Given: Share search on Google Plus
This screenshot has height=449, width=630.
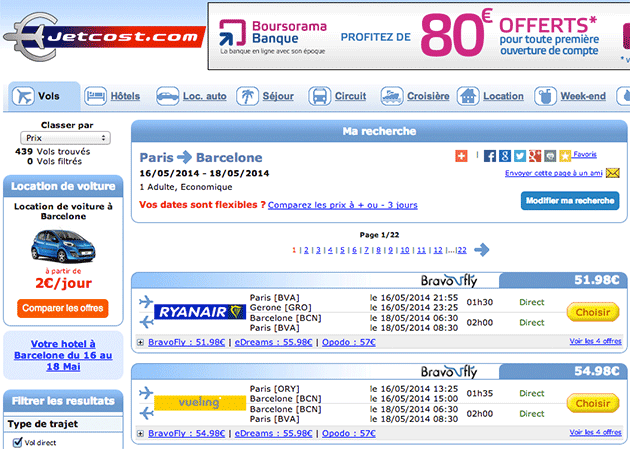Looking at the screenshot, I should [x=535, y=156].
